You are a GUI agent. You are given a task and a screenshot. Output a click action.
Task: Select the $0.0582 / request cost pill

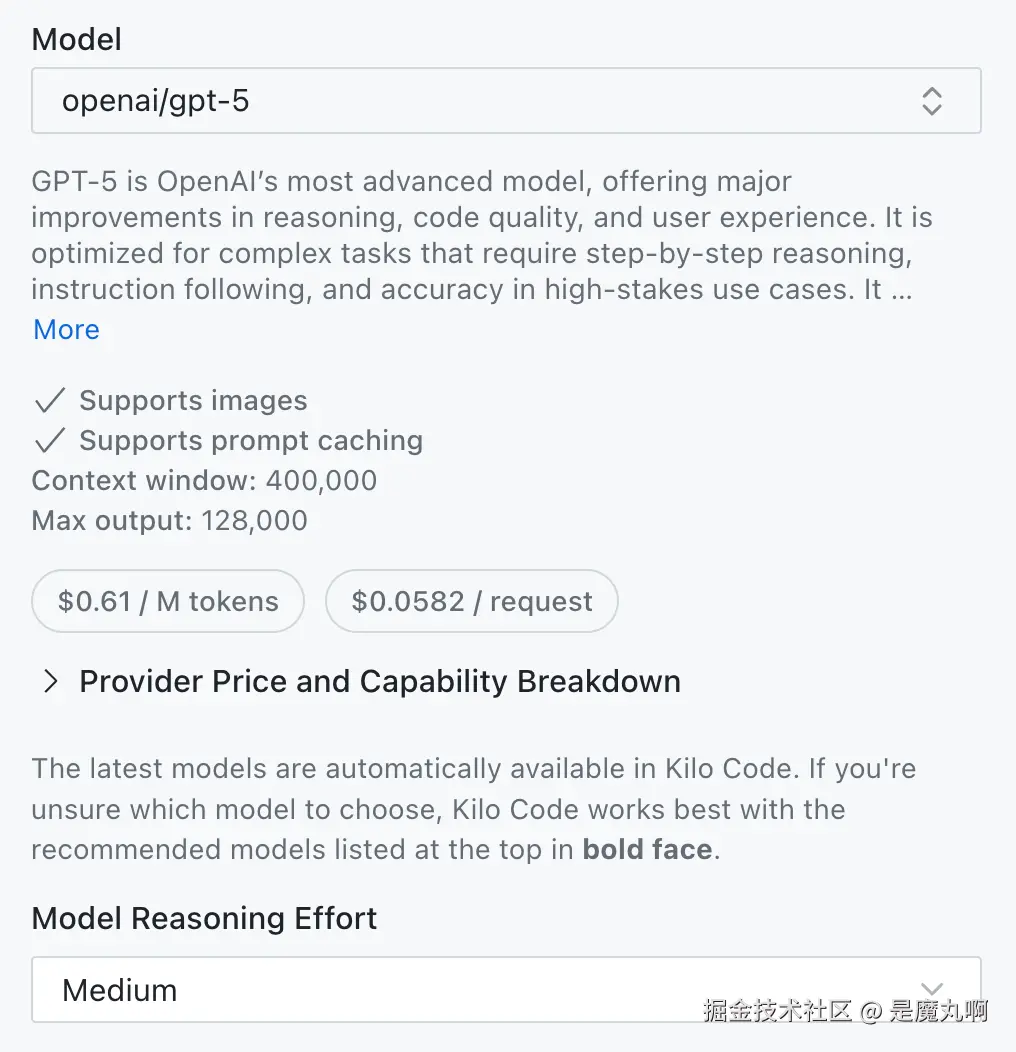pyautogui.click(x=471, y=601)
